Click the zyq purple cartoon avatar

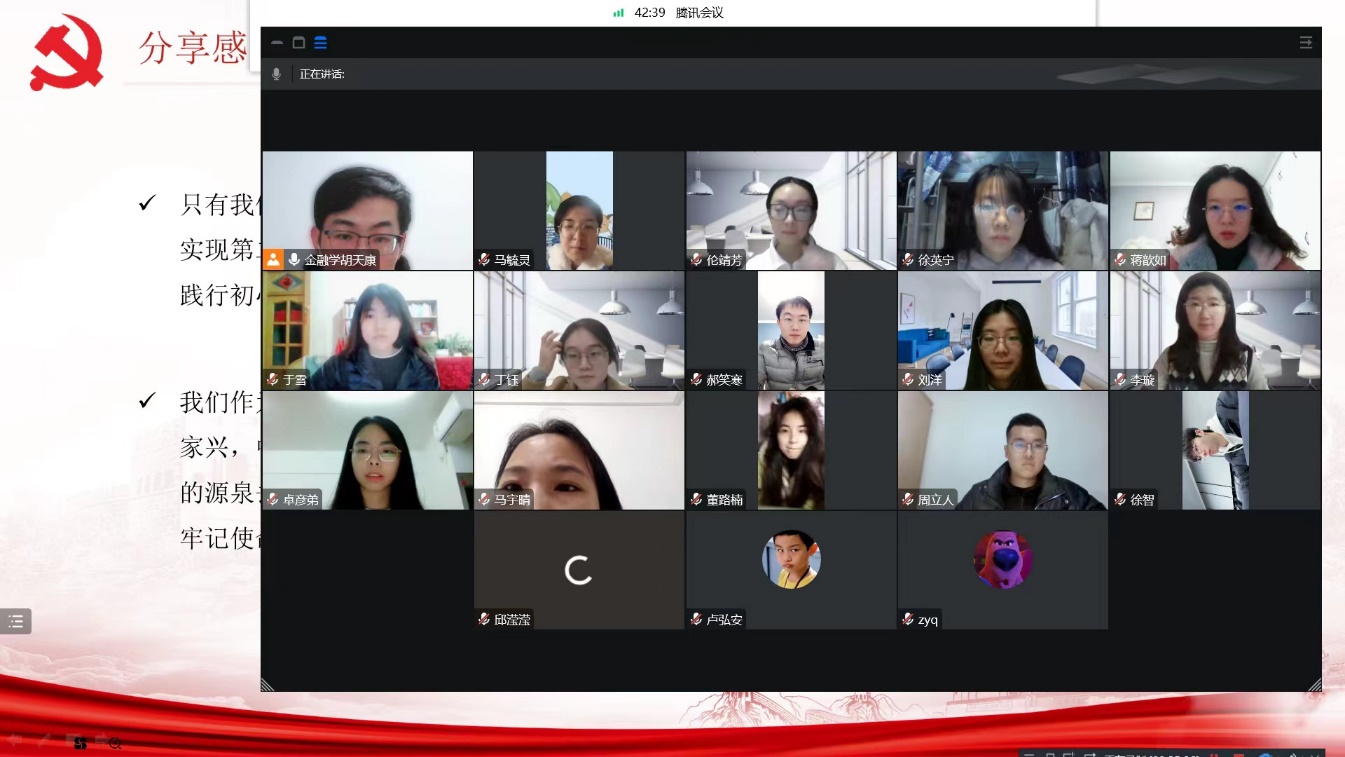click(1002, 559)
